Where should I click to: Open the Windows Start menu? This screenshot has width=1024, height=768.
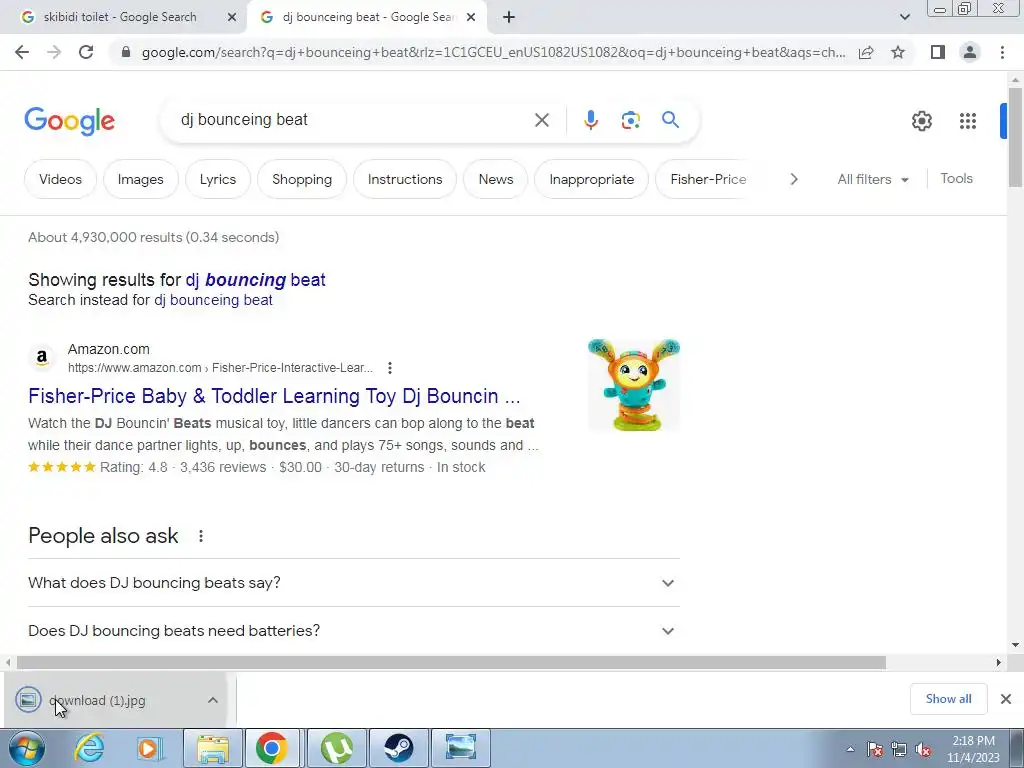26,748
